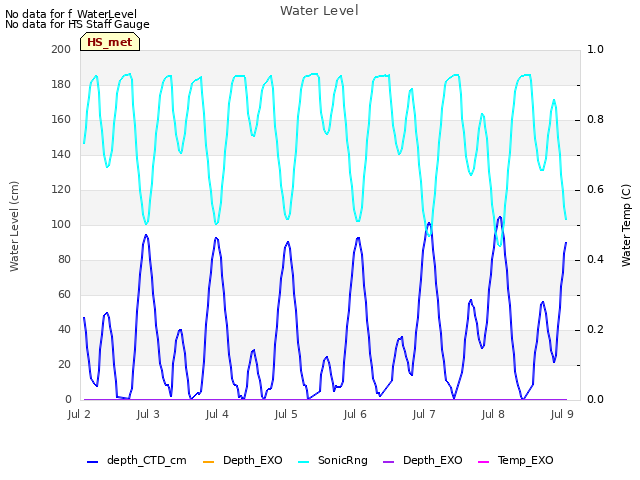Click the 'No data for HS Staff Gauge' message
This screenshot has width=640, height=480.
pyautogui.click(x=77, y=24)
